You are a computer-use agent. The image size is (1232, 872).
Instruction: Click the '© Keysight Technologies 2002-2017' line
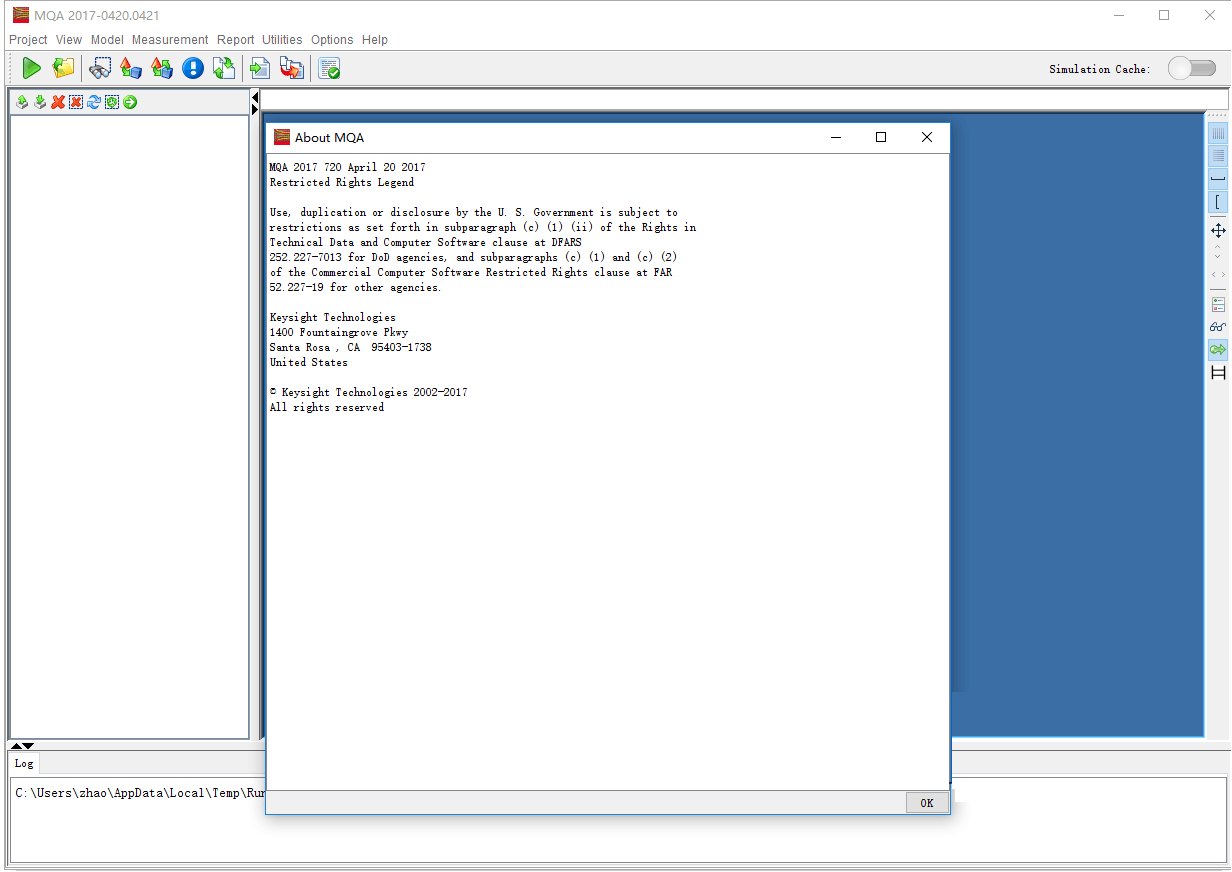[369, 393]
